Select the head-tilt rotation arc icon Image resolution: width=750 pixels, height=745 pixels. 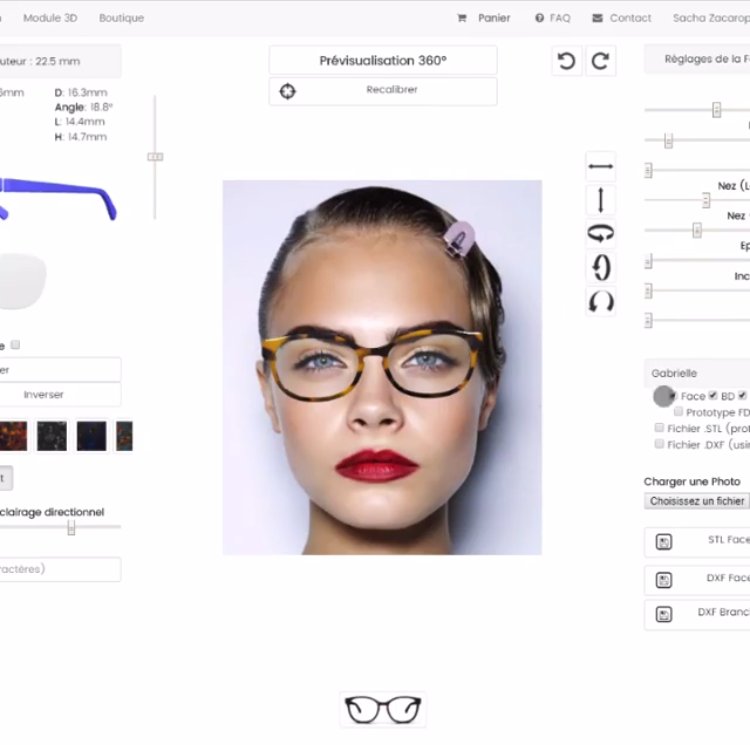pyautogui.click(x=601, y=302)
